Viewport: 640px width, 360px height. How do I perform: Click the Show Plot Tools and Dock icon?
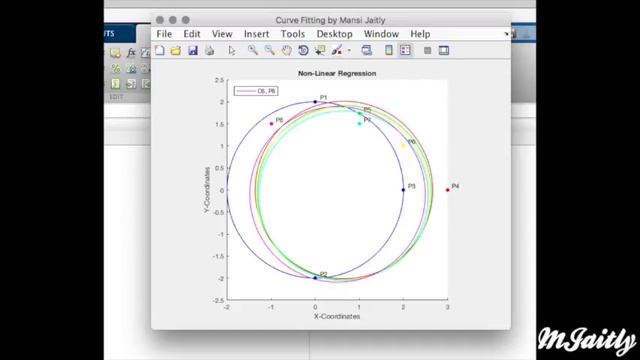(x=444, y=50)
